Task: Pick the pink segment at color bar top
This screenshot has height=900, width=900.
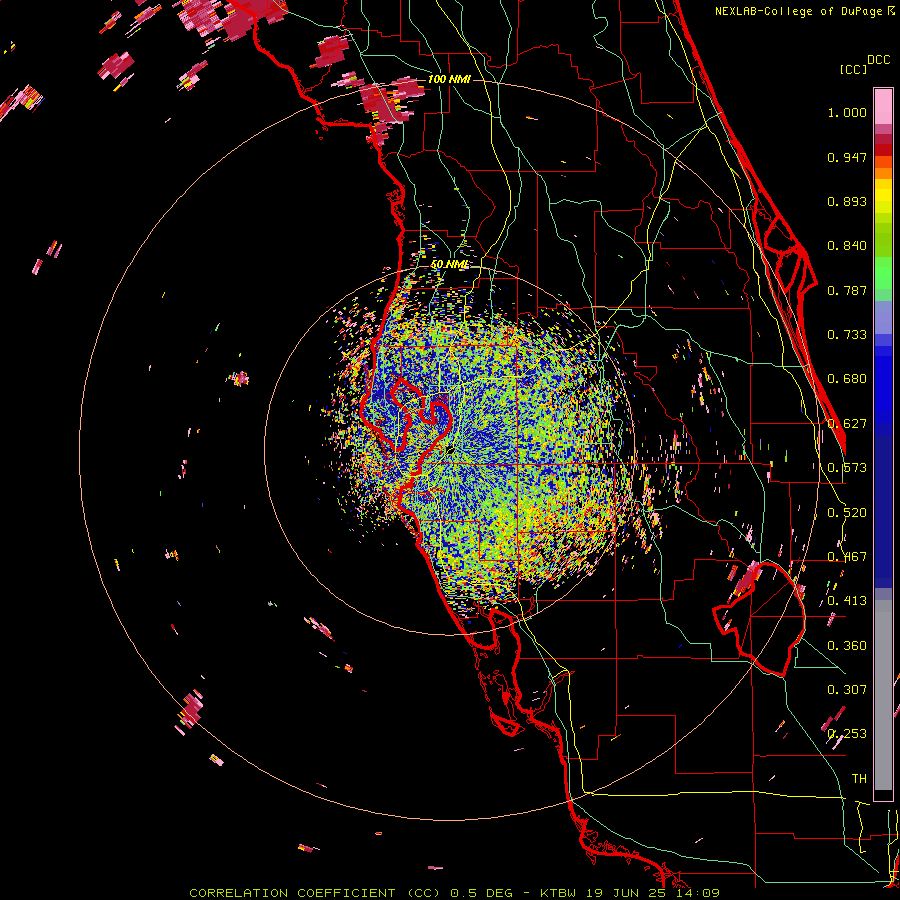Action: pyautogui.click(x=883, y=106)
